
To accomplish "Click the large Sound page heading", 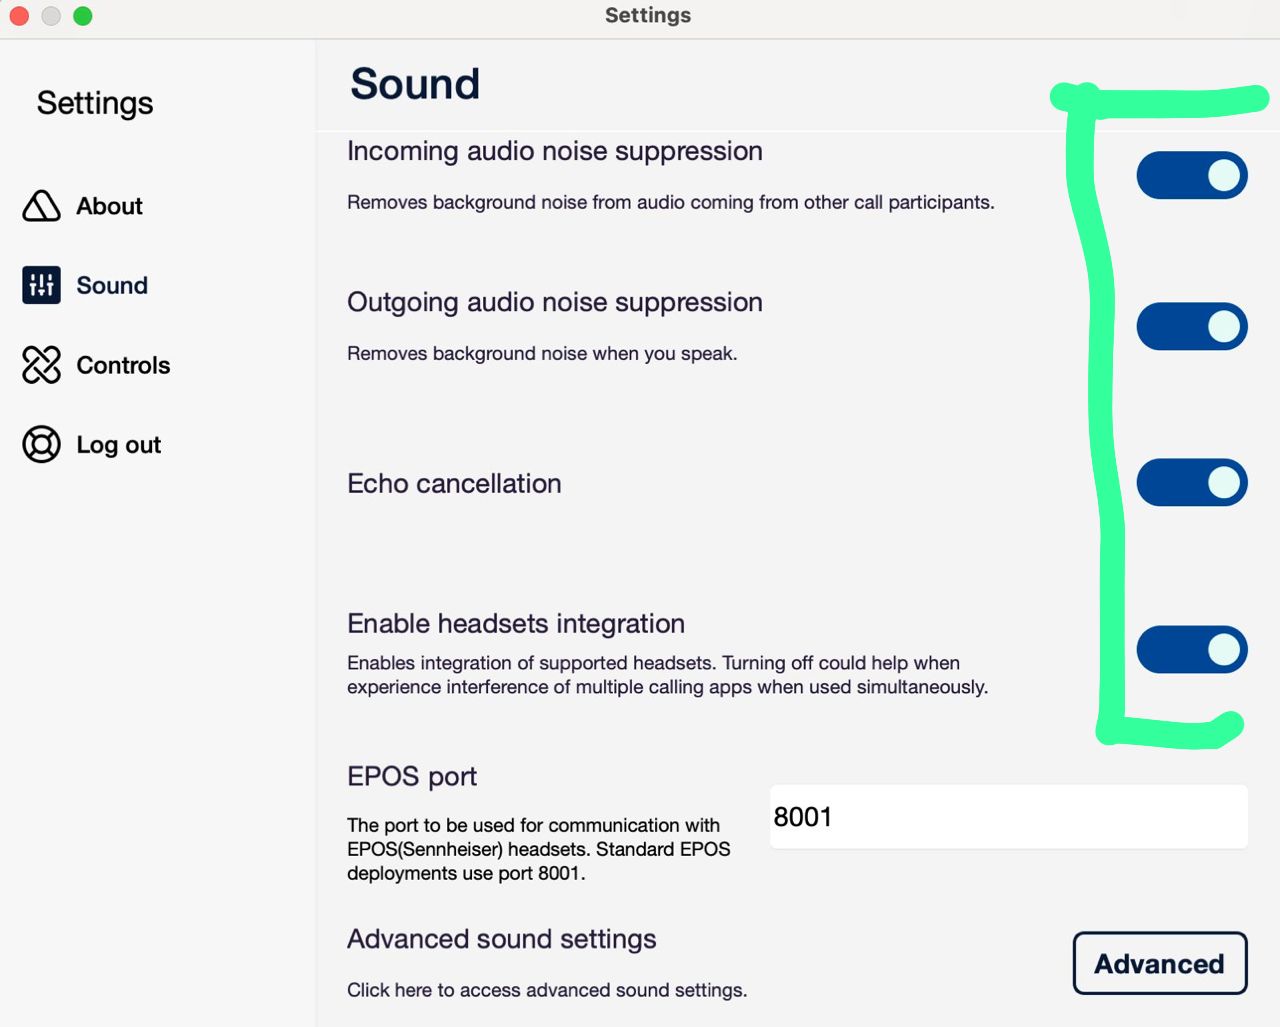I will pos(415,84).
